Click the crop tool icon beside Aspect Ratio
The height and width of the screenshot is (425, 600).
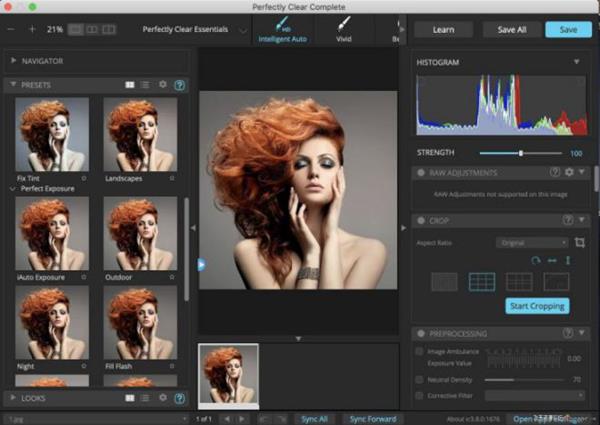coord(579,242)
